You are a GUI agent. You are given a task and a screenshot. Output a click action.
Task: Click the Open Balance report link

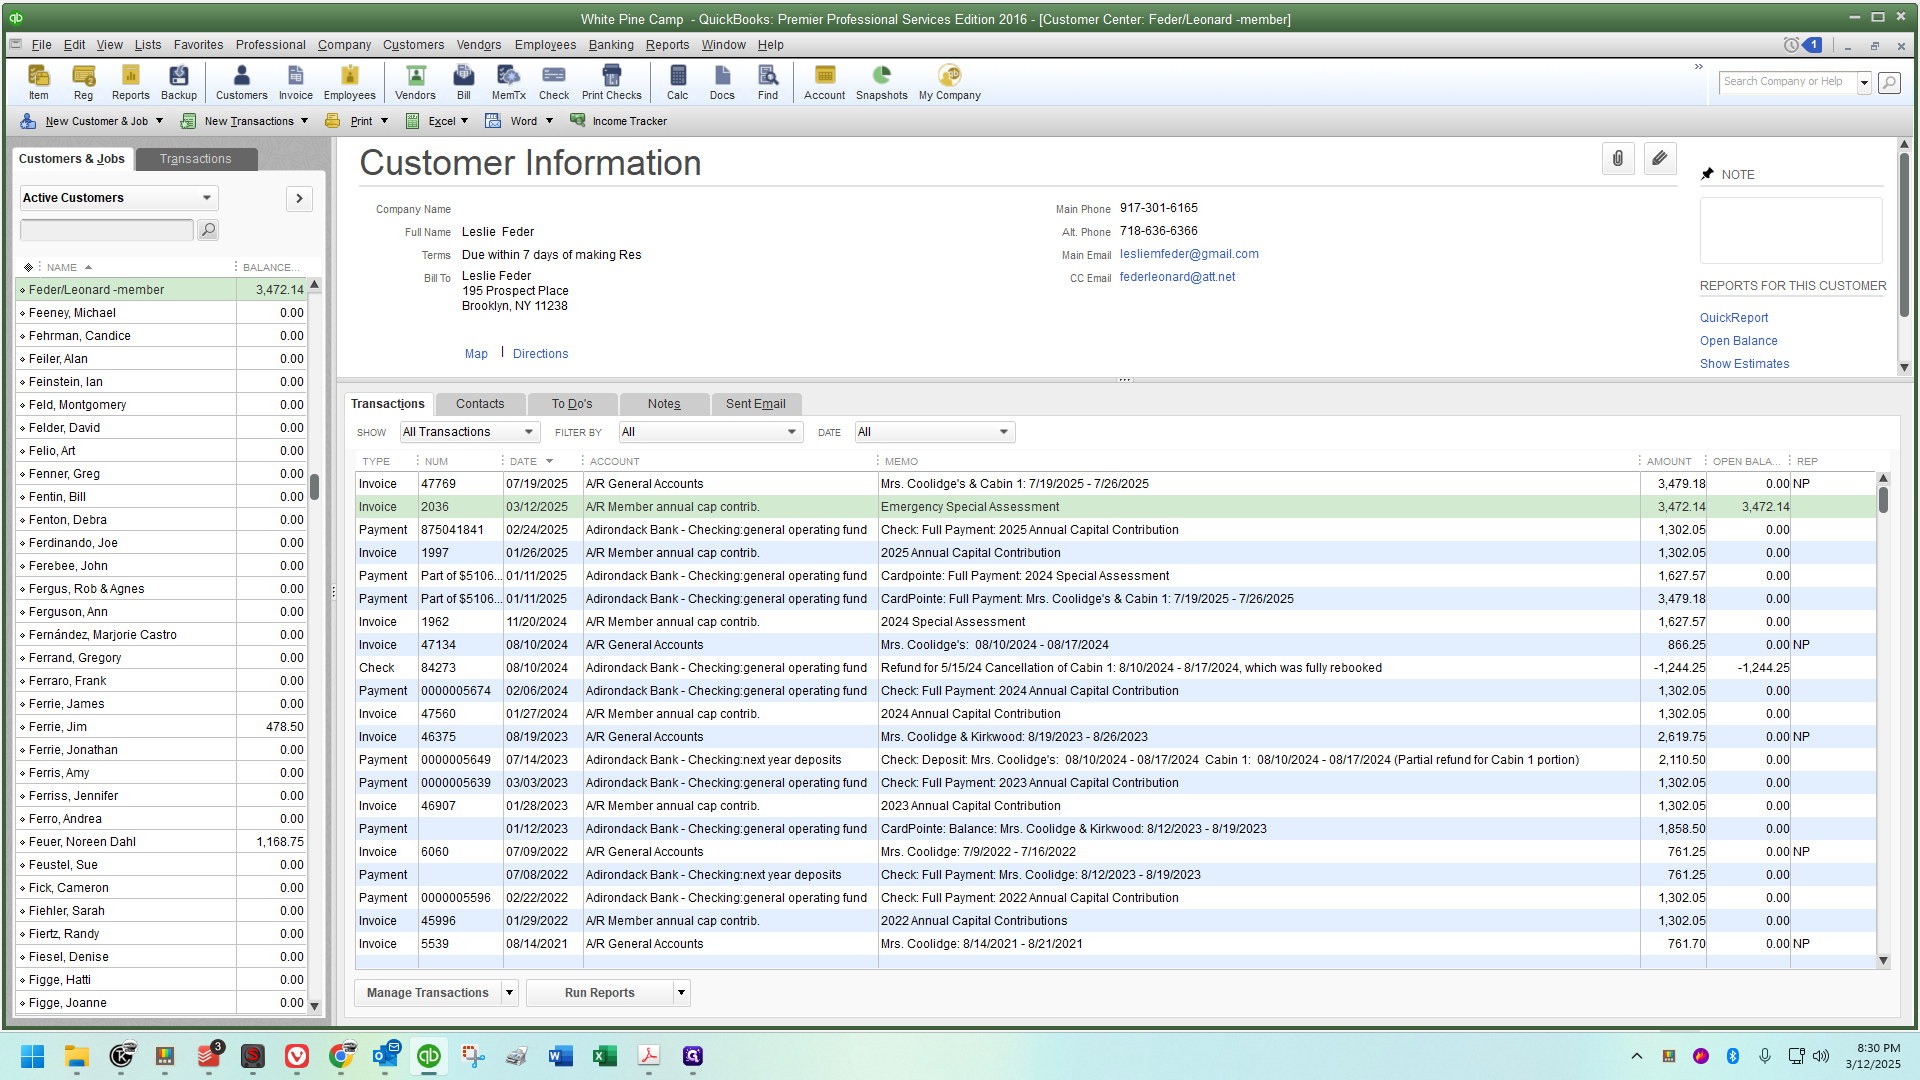click(1738, 341)
